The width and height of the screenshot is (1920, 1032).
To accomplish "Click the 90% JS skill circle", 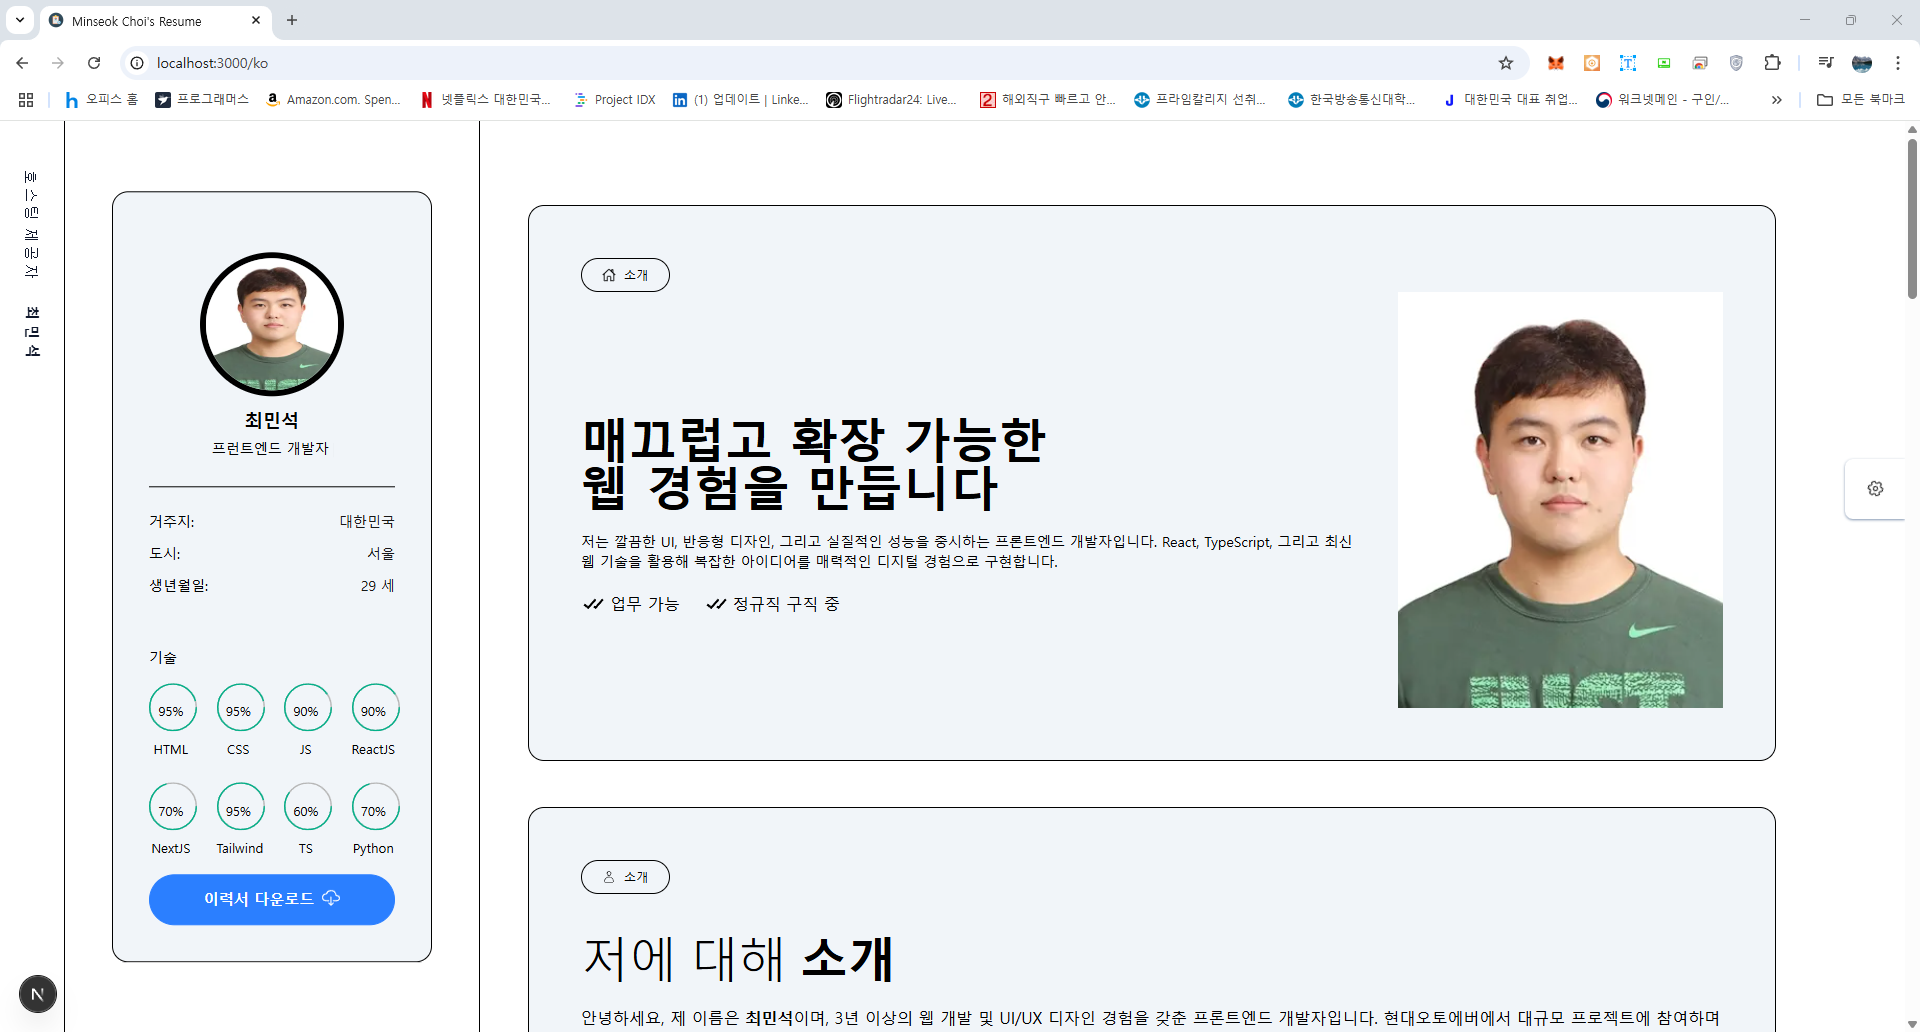I will [x=307, y=709].
